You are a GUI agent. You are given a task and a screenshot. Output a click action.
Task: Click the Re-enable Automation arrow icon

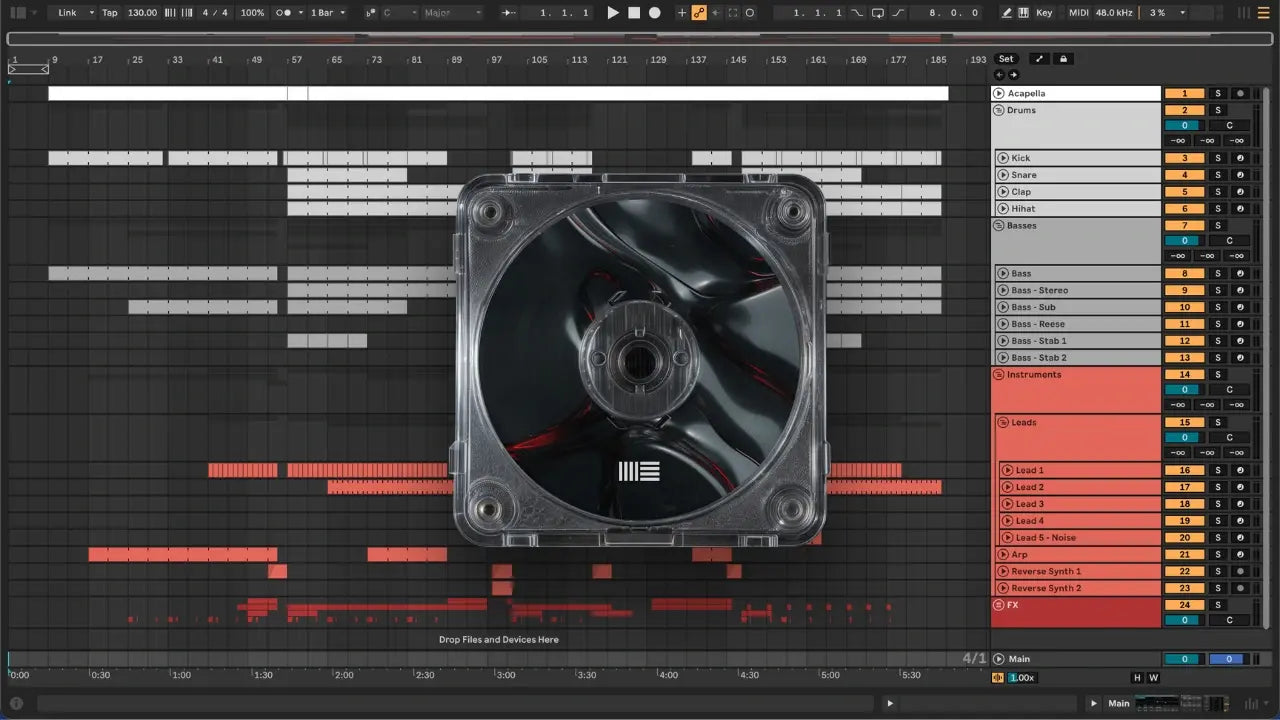[x=716, y=13]
